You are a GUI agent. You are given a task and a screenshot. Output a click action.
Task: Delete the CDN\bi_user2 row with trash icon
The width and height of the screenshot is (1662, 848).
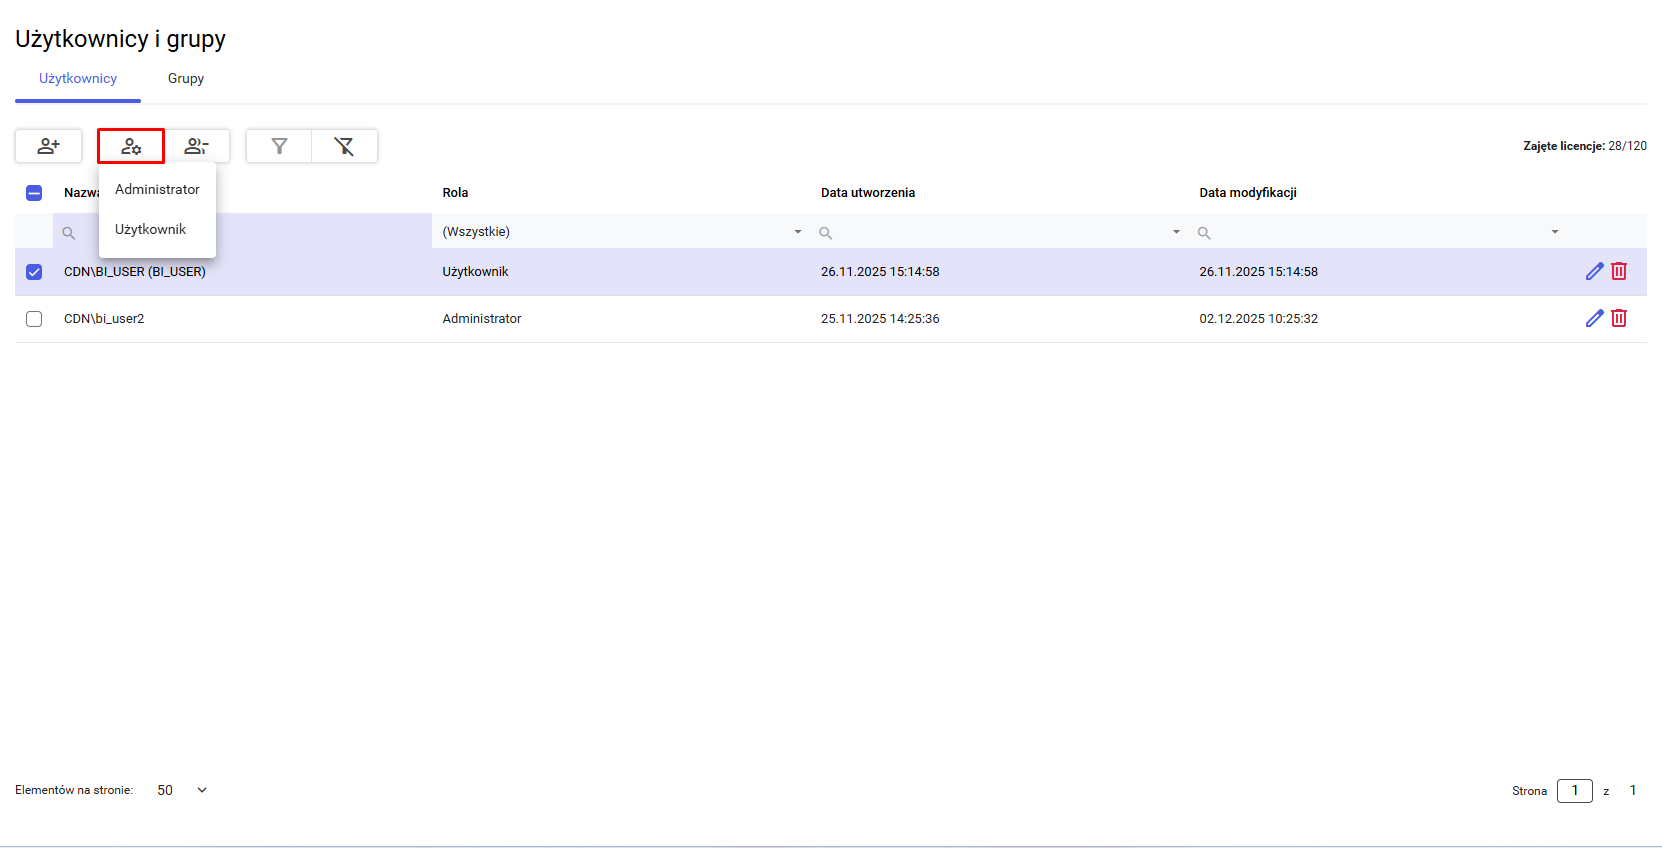point(1619,318)
